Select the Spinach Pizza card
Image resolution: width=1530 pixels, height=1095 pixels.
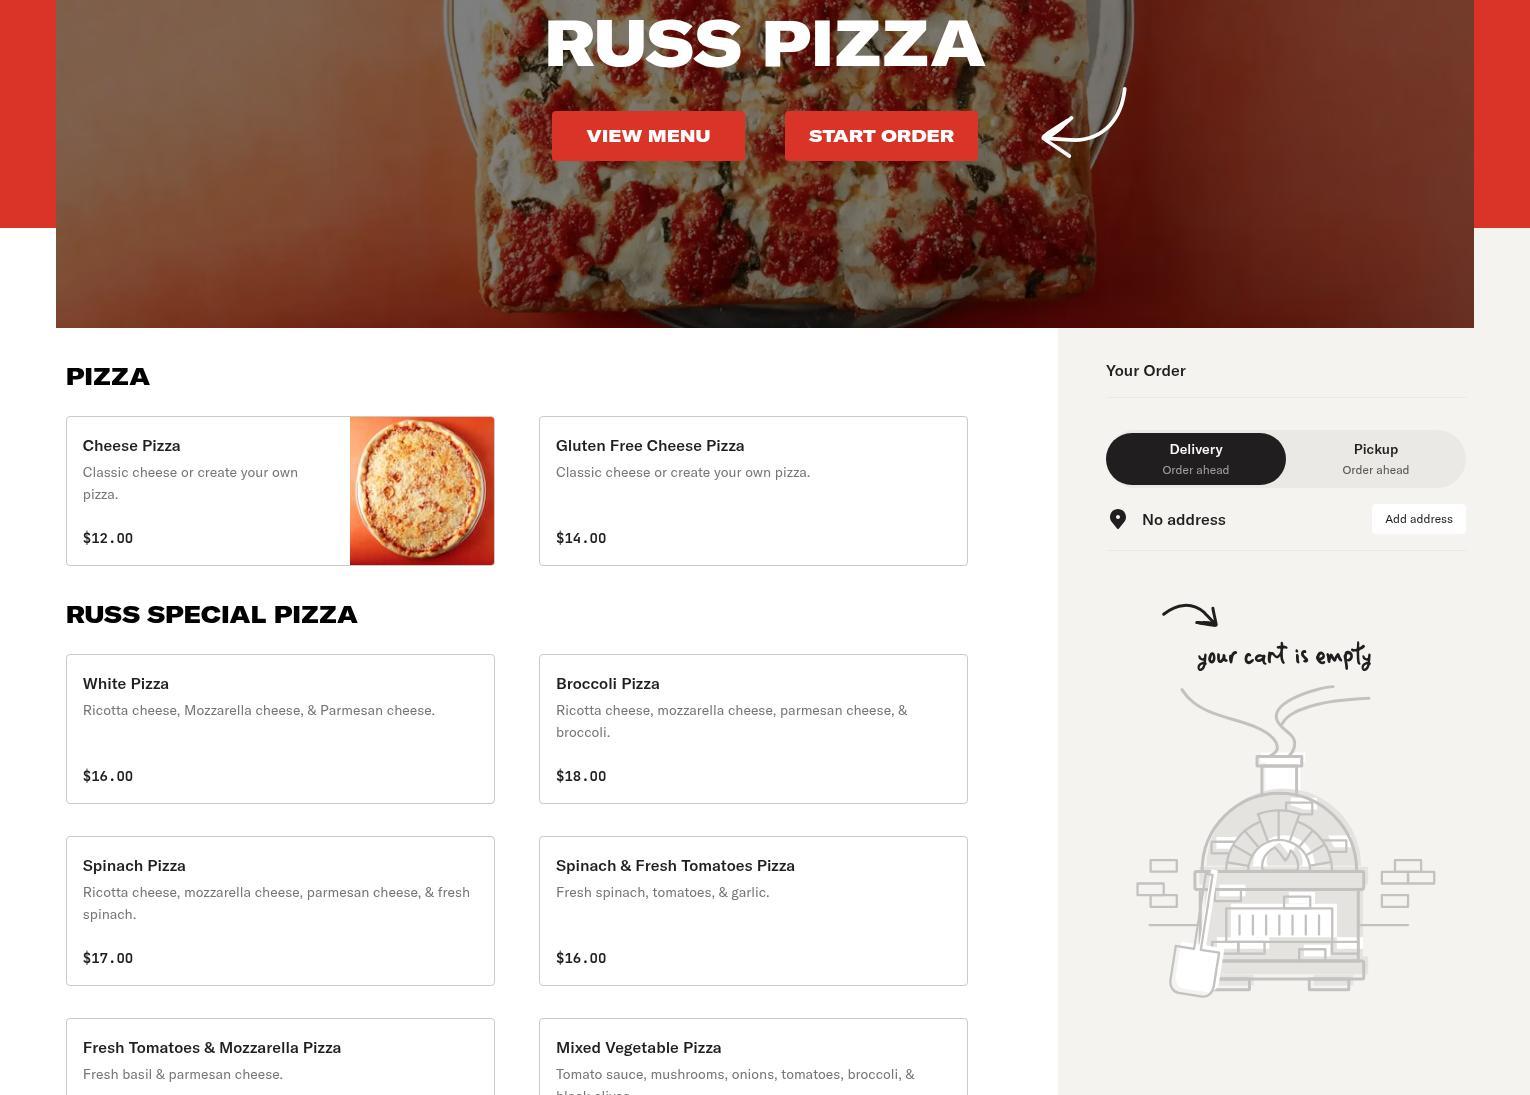[x=280, y=911]
